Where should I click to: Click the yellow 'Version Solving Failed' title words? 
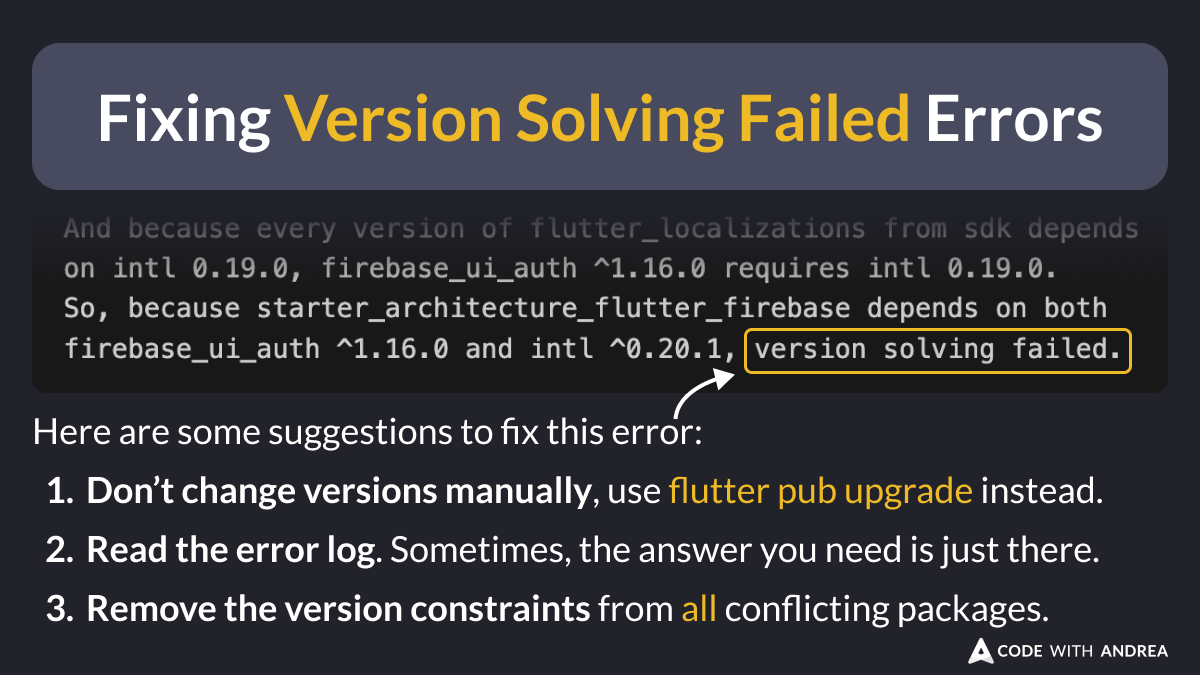(598, 119)
